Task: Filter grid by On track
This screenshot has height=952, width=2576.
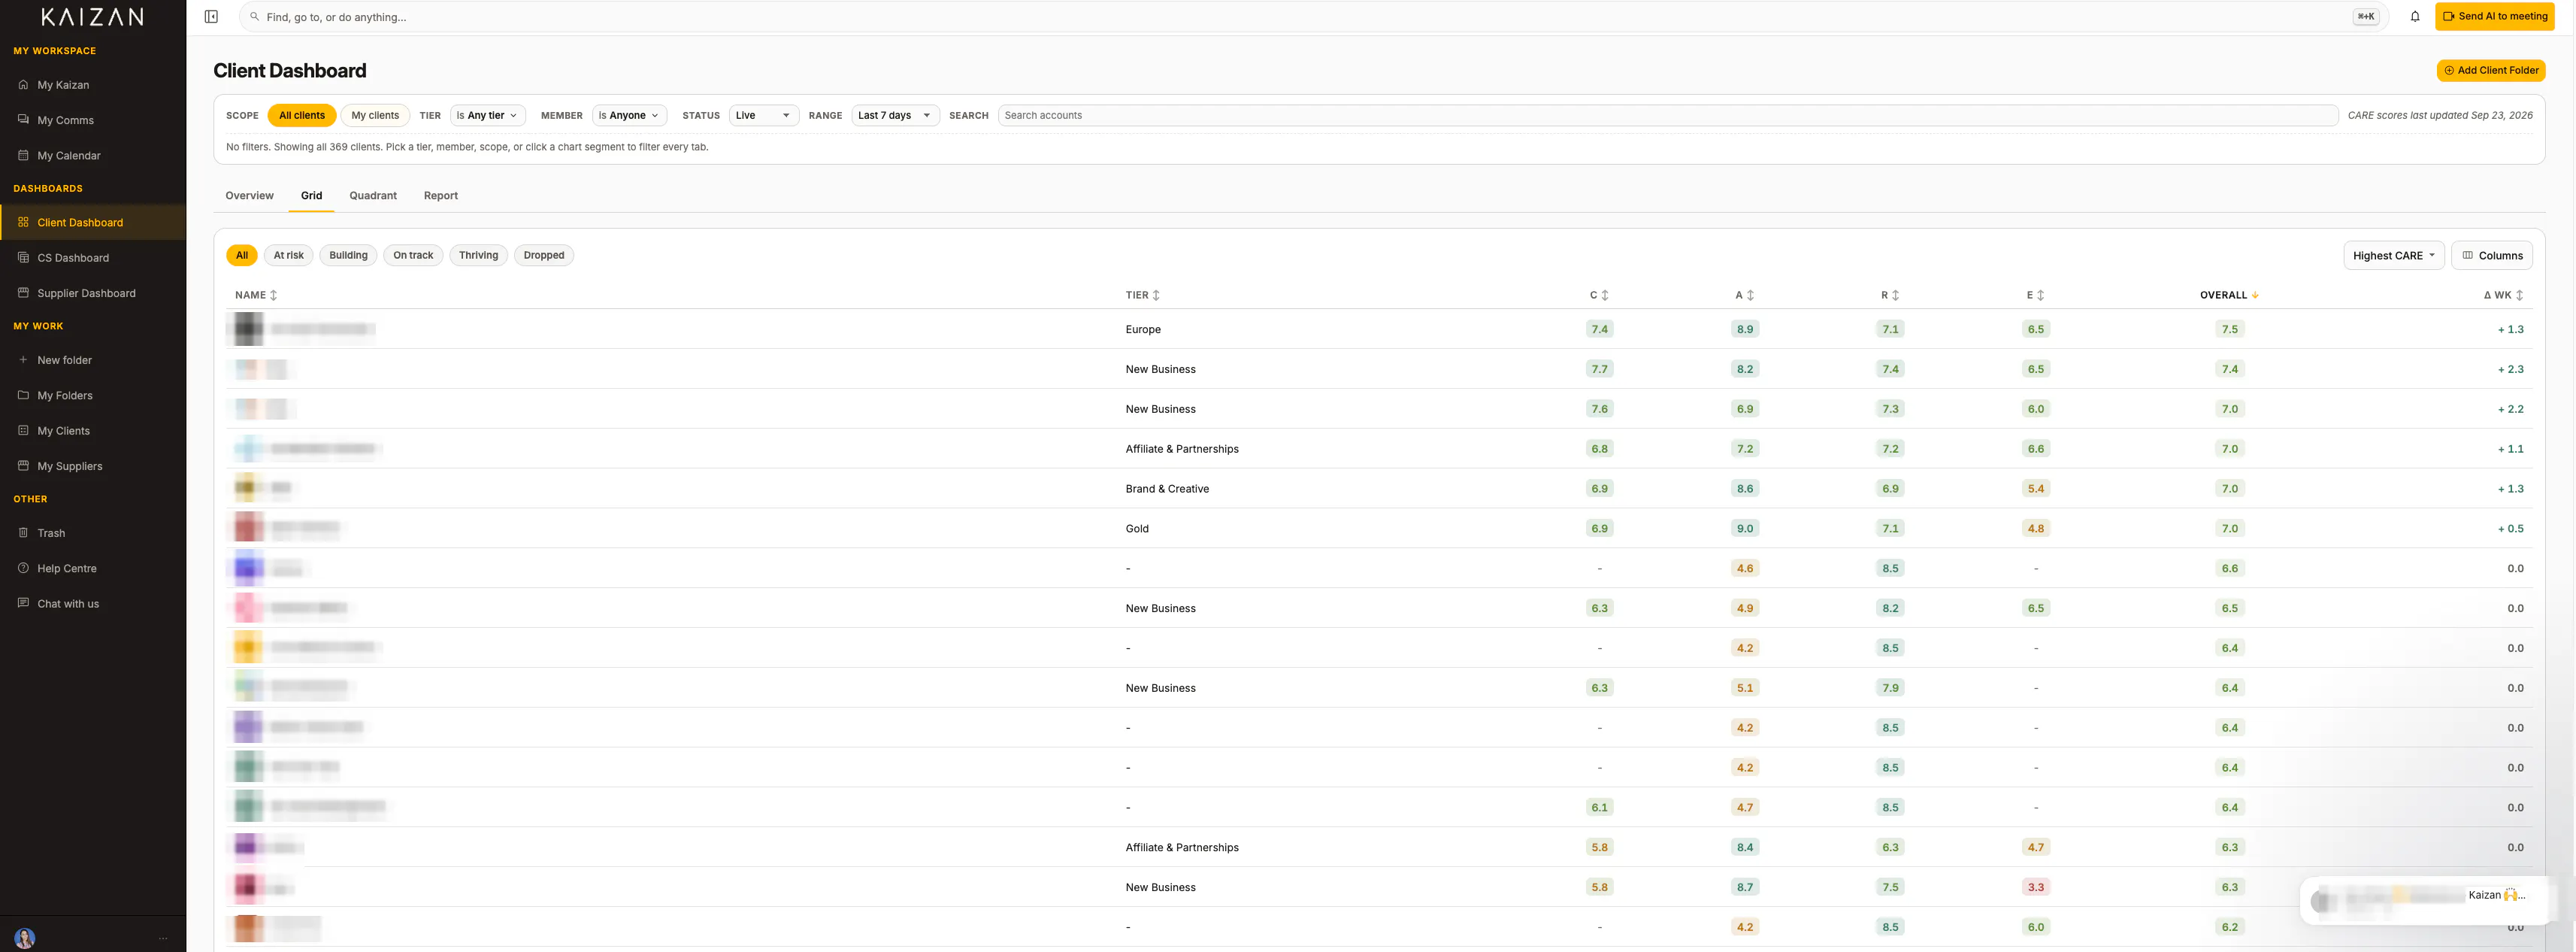Action: pos(413,255)
